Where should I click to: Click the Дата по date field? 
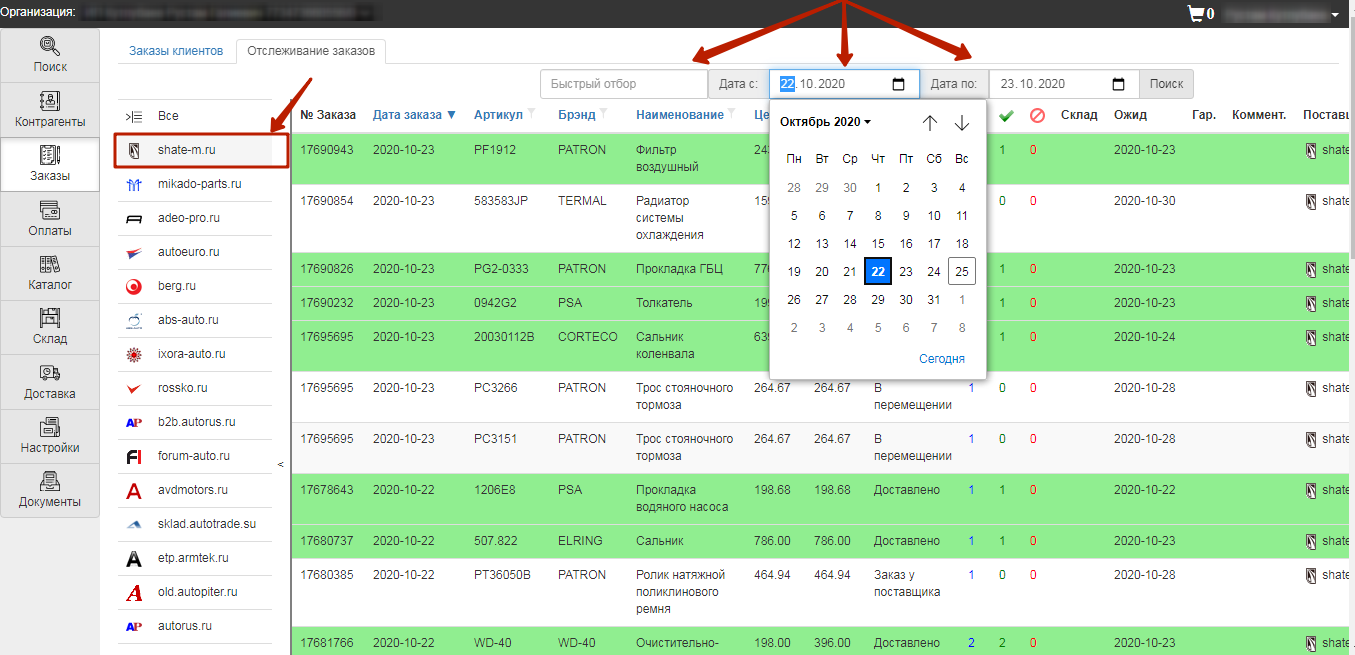coord(1064,84)
